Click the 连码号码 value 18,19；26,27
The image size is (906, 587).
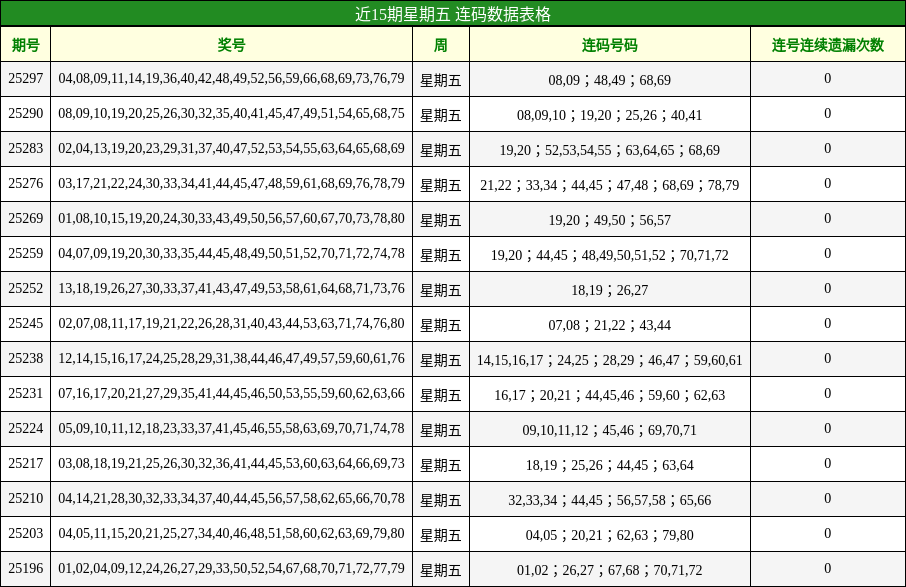coord(610,289)
